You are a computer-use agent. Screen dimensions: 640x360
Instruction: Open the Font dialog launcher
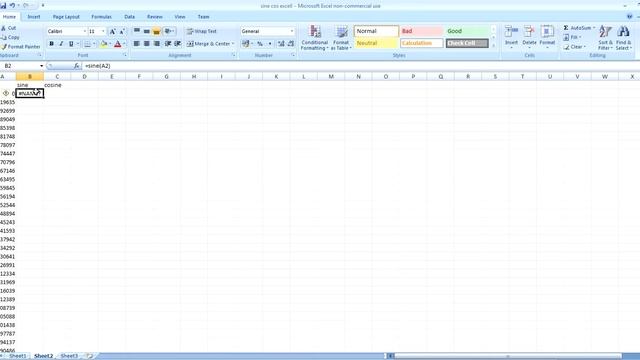pos(124,55)
